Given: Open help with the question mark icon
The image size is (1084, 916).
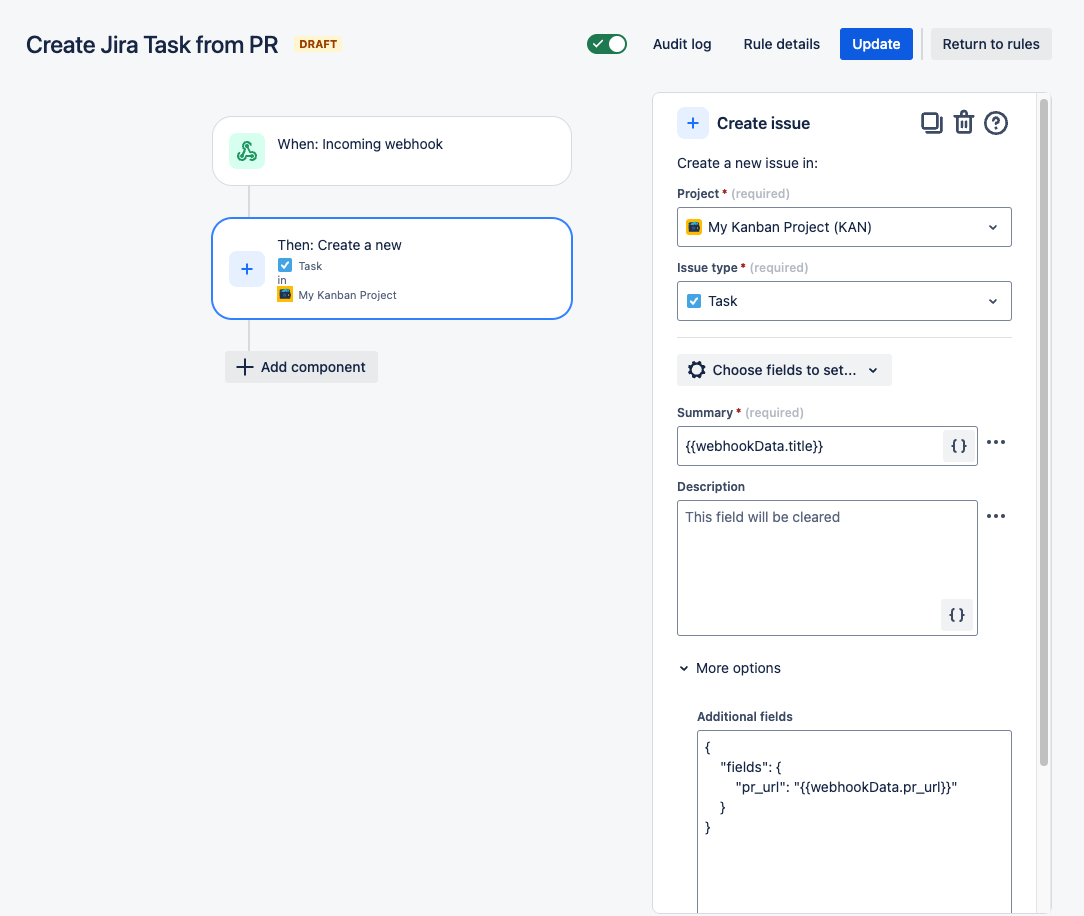Looking at the screenshot, I should 995,122.
